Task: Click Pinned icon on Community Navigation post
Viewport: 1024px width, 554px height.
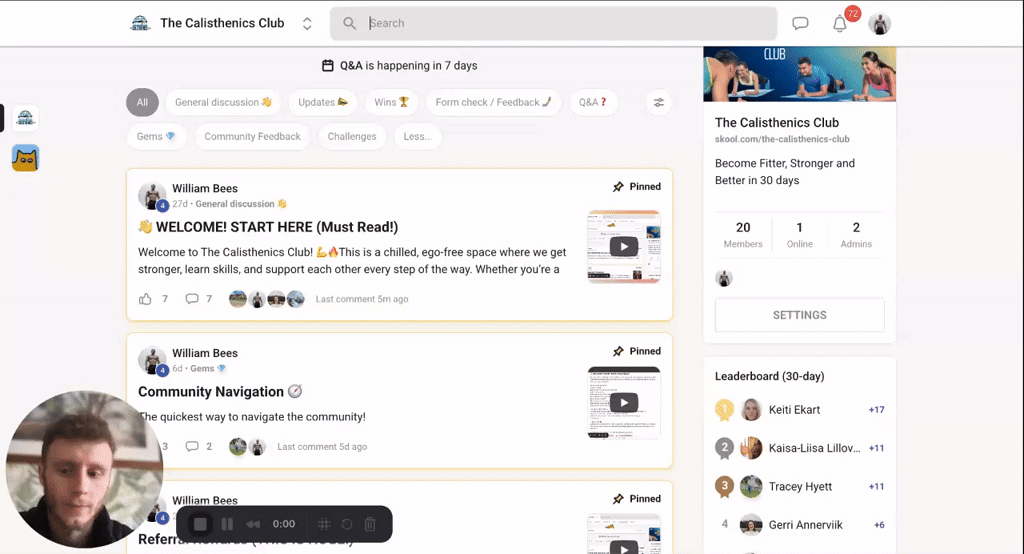Action: tap(618, 351)
